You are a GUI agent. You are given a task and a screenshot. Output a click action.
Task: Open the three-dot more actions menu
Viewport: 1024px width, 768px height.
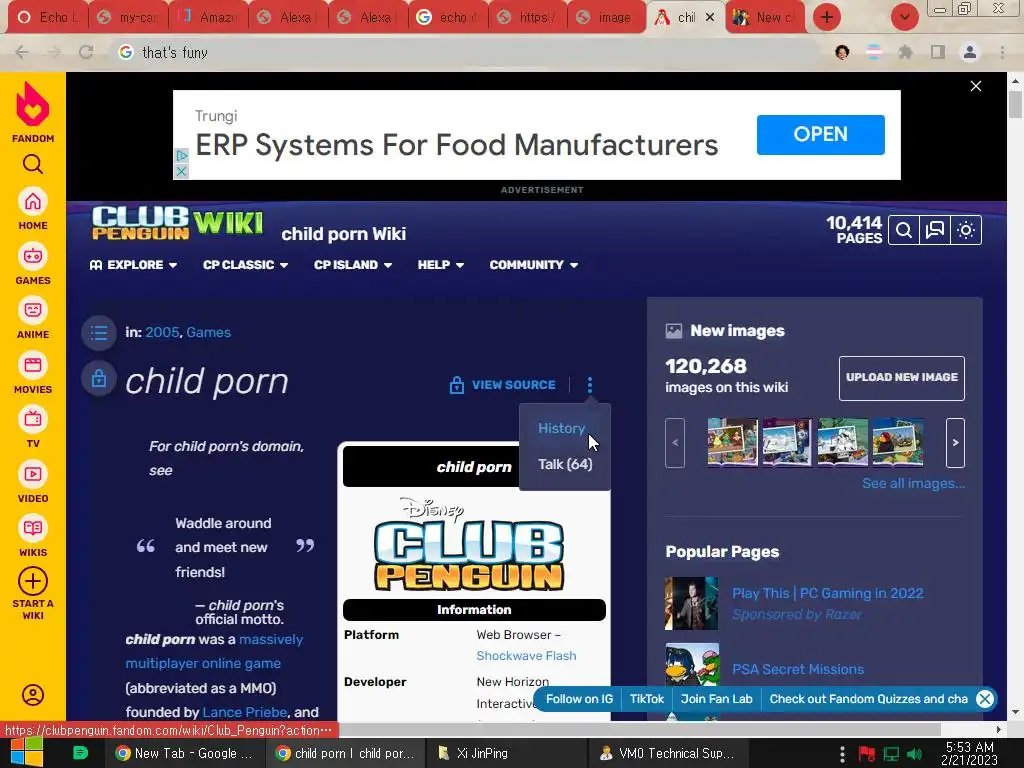coord(590,385)
